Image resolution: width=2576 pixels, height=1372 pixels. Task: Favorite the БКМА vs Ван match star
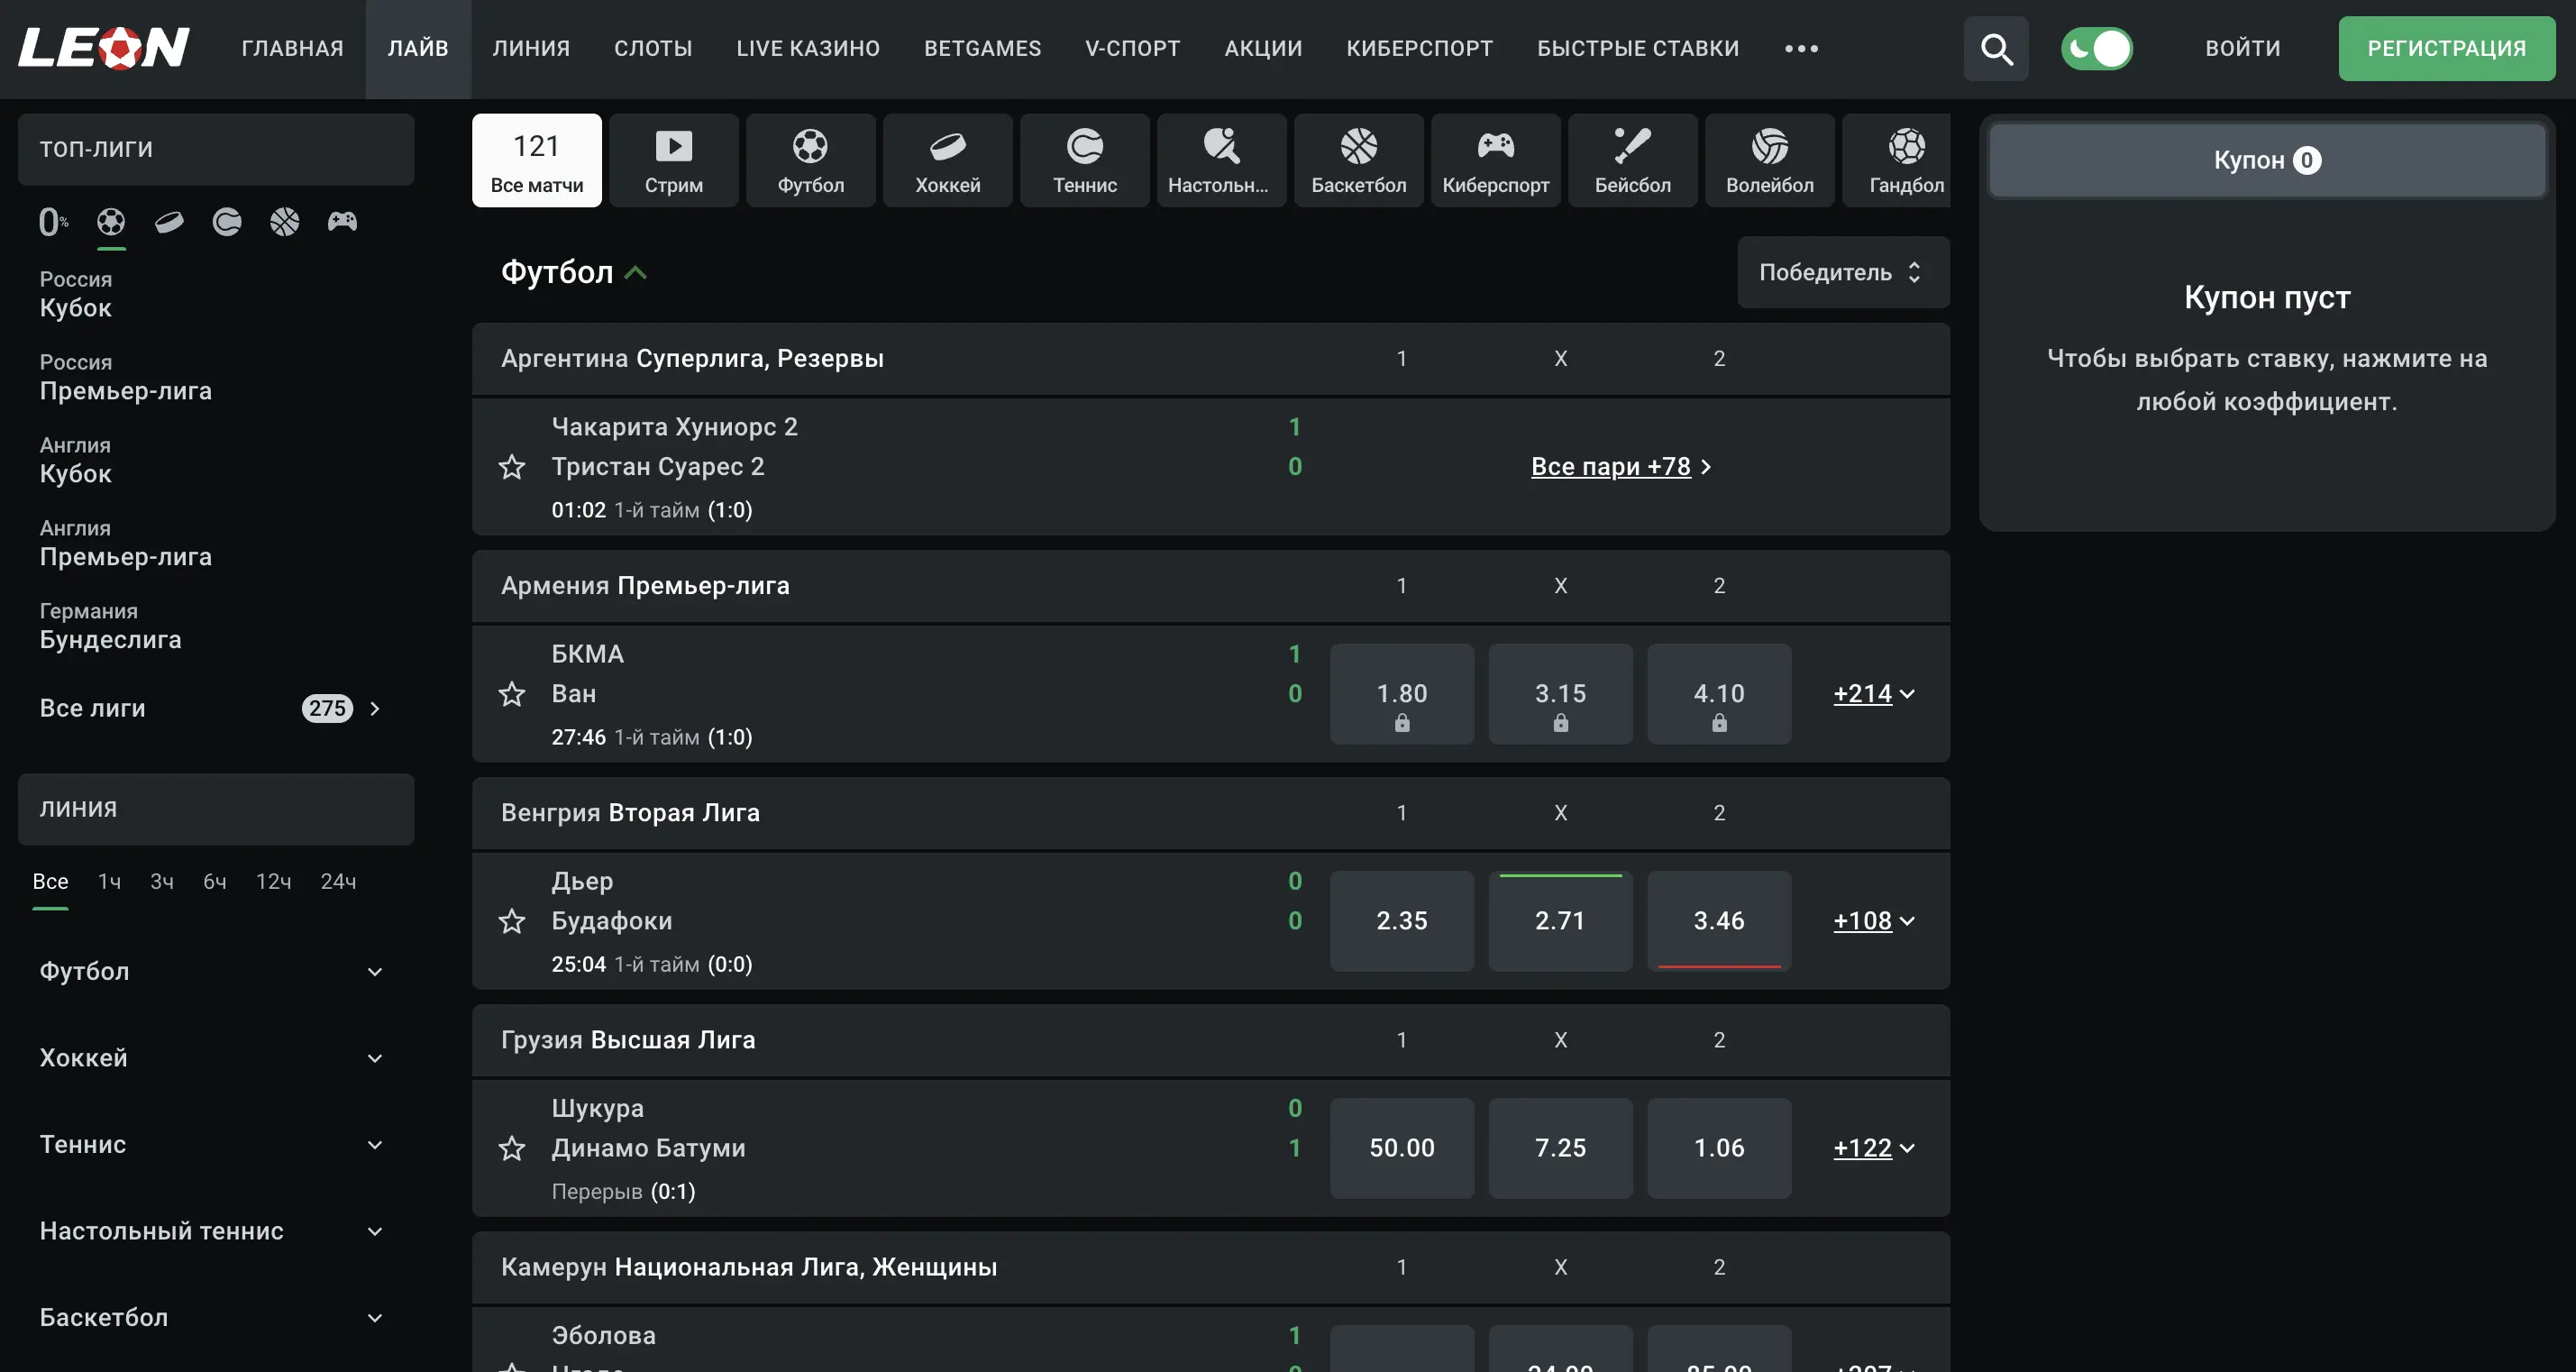[512, 693]
